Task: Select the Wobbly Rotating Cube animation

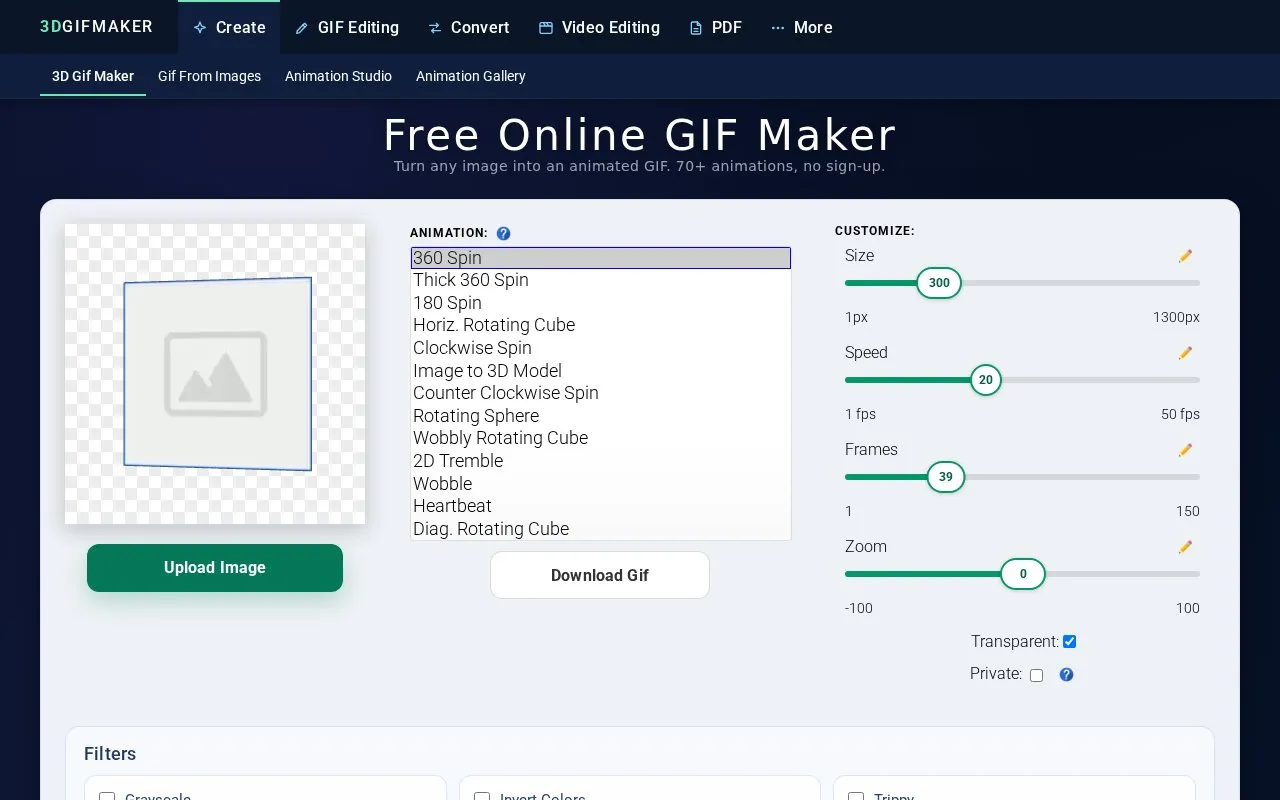Action: 601,438
